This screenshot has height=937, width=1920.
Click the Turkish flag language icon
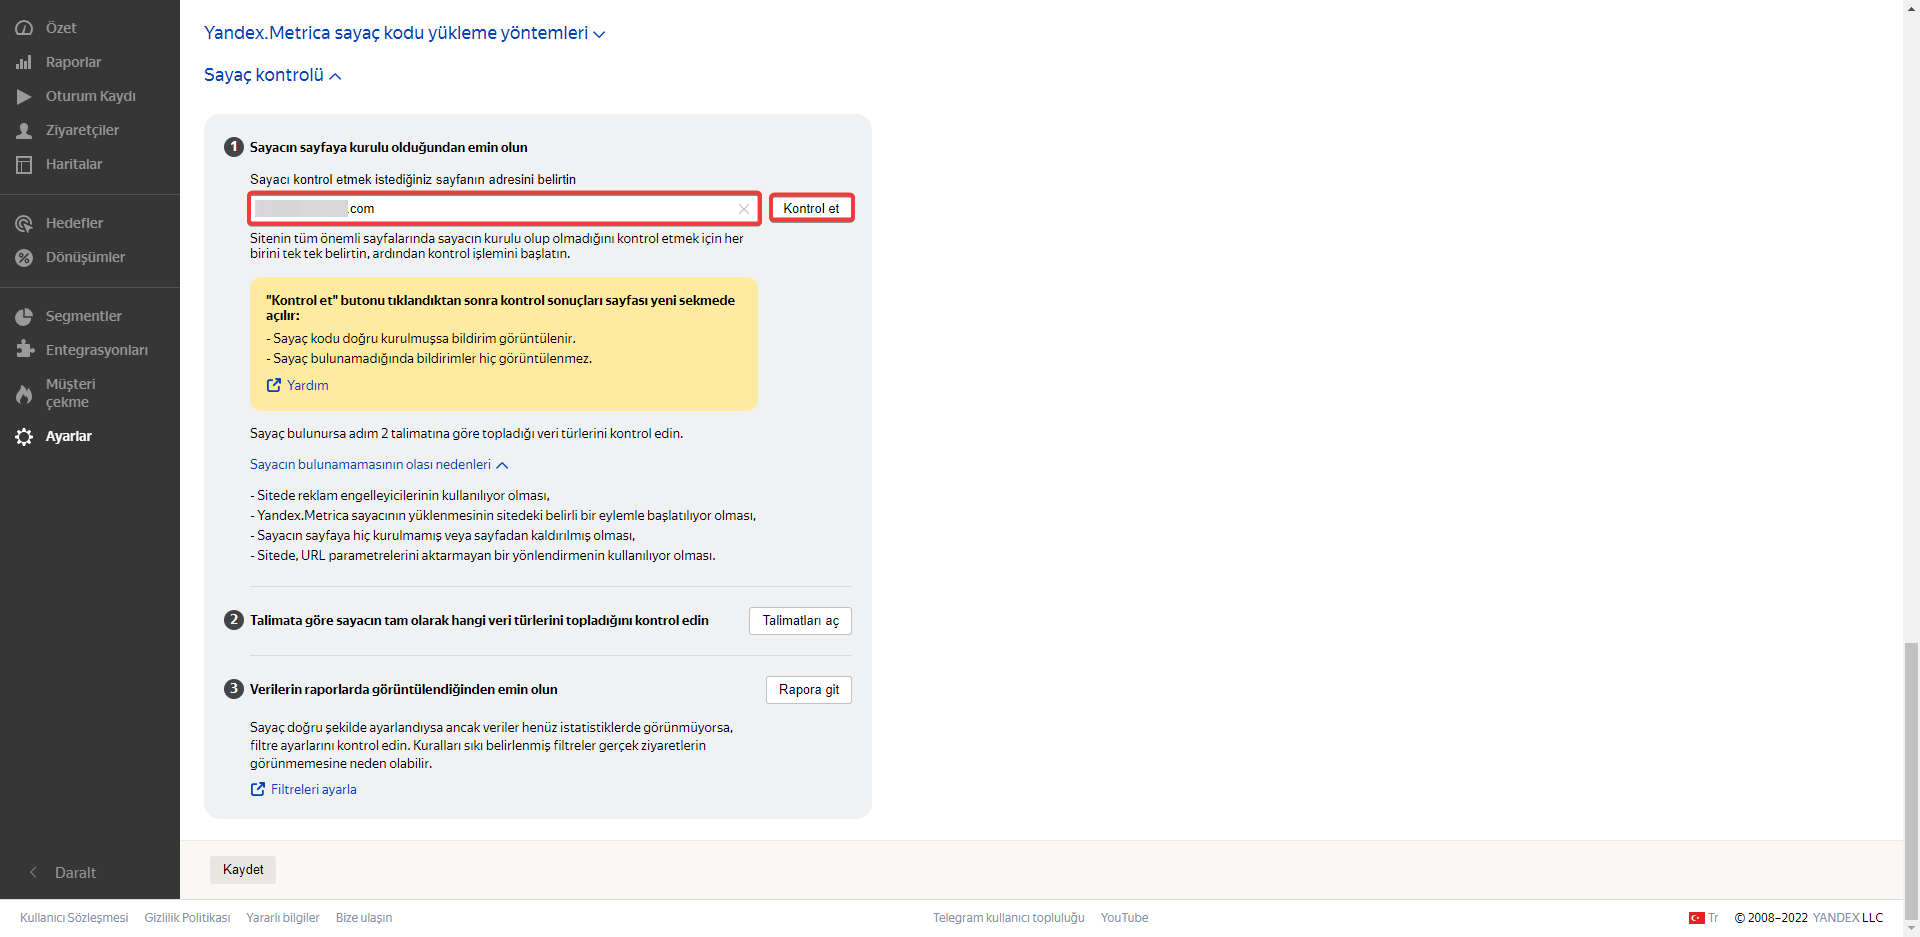1696,918
